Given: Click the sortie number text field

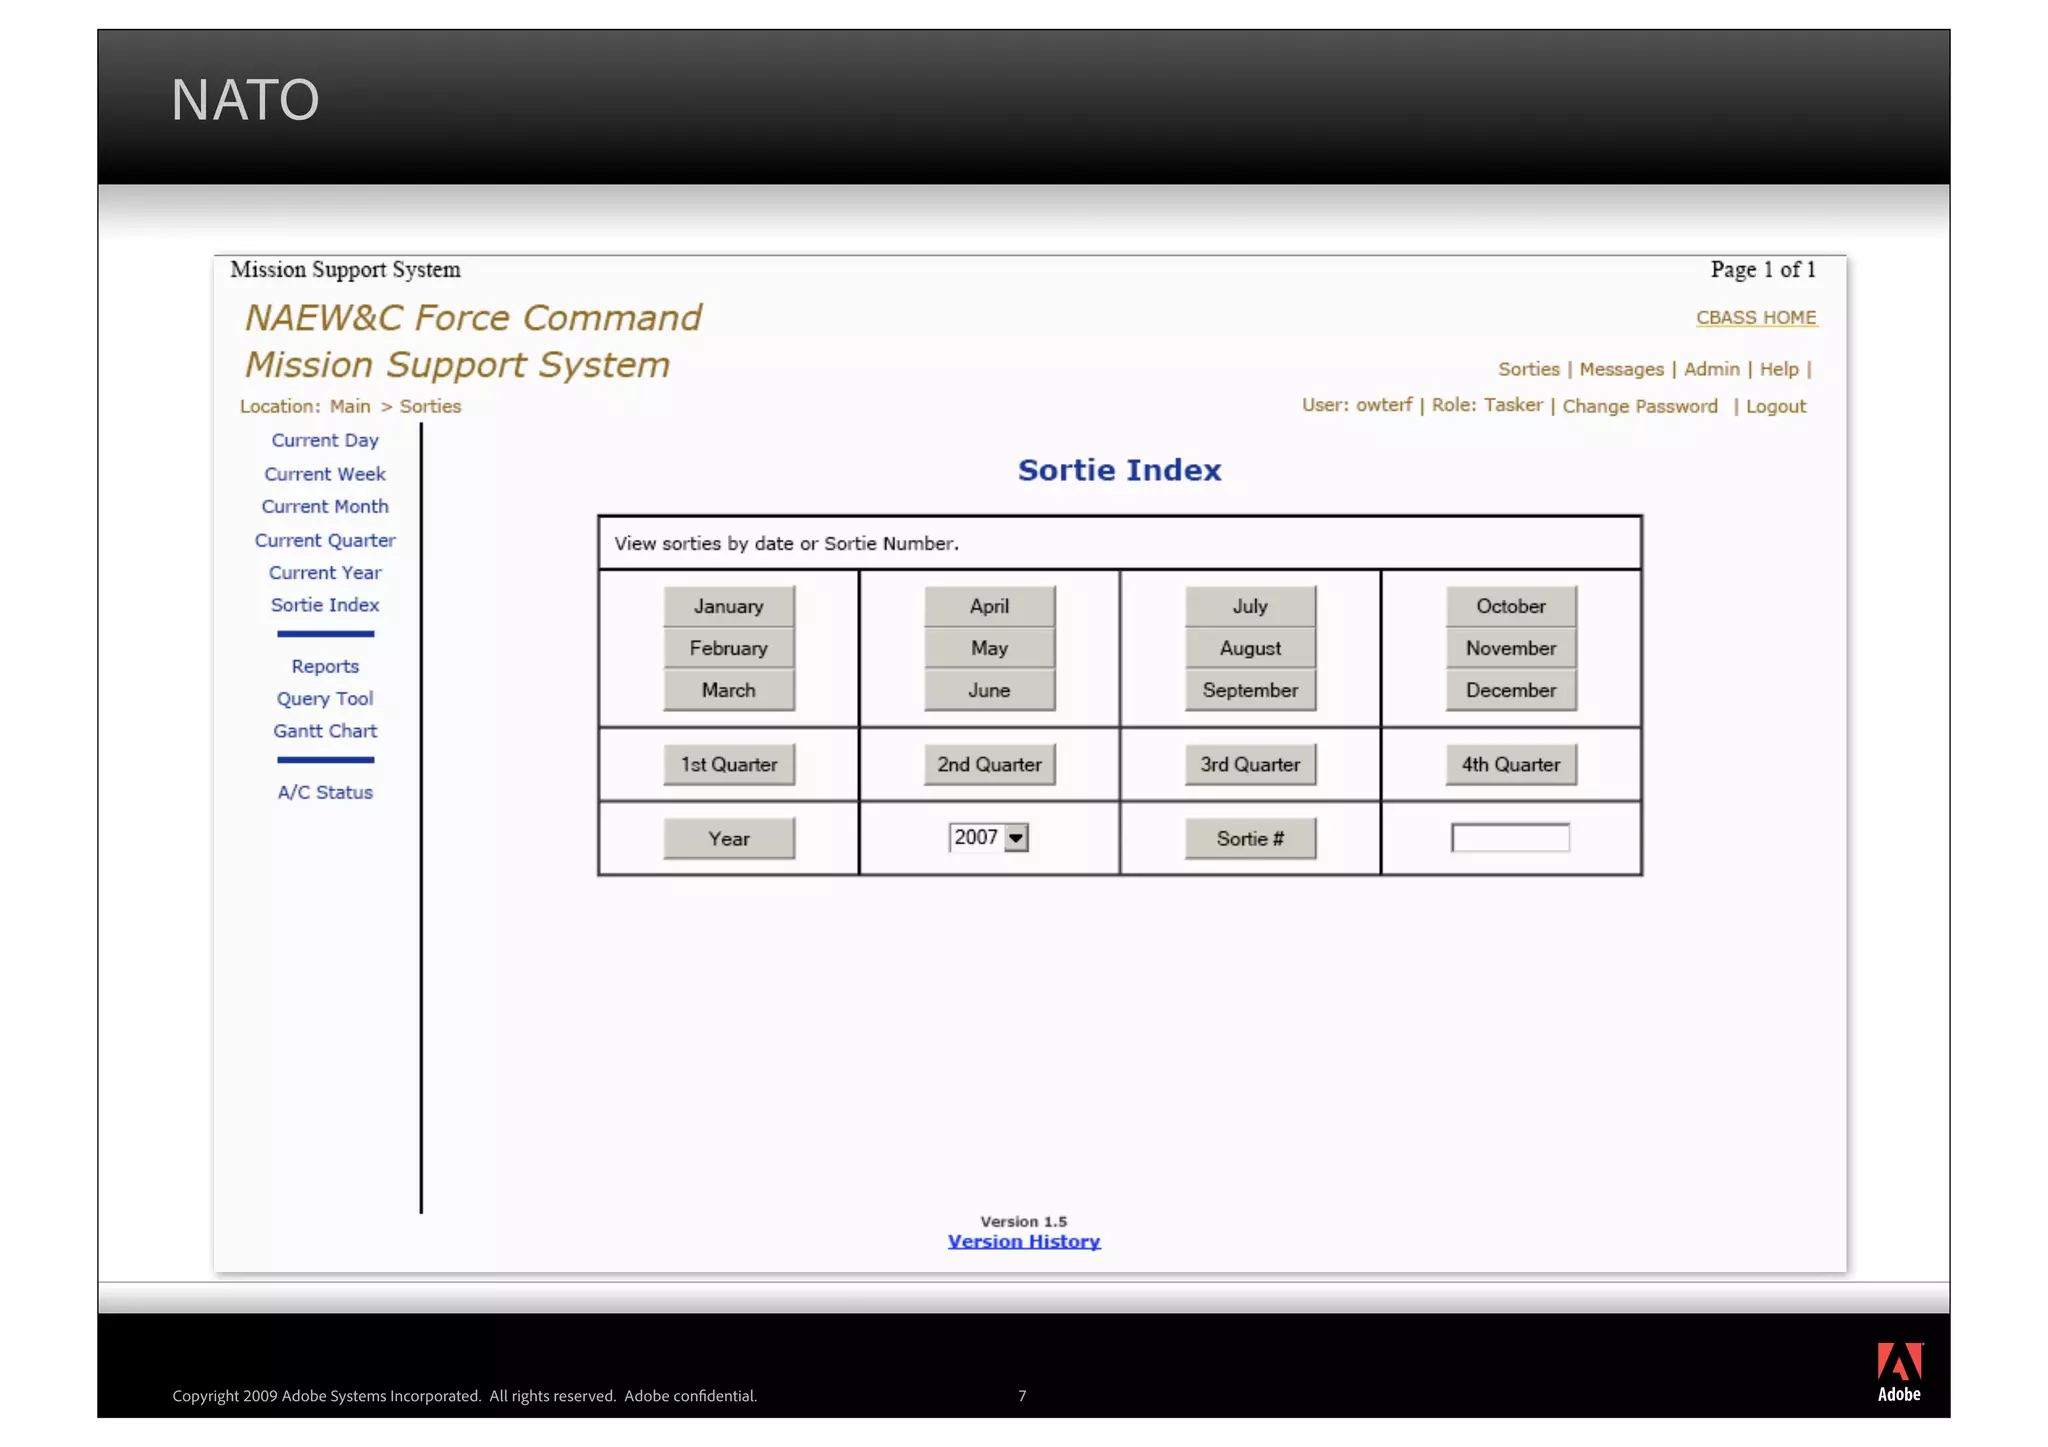Looking at the screenshot, I should (x=1510, y=838).
